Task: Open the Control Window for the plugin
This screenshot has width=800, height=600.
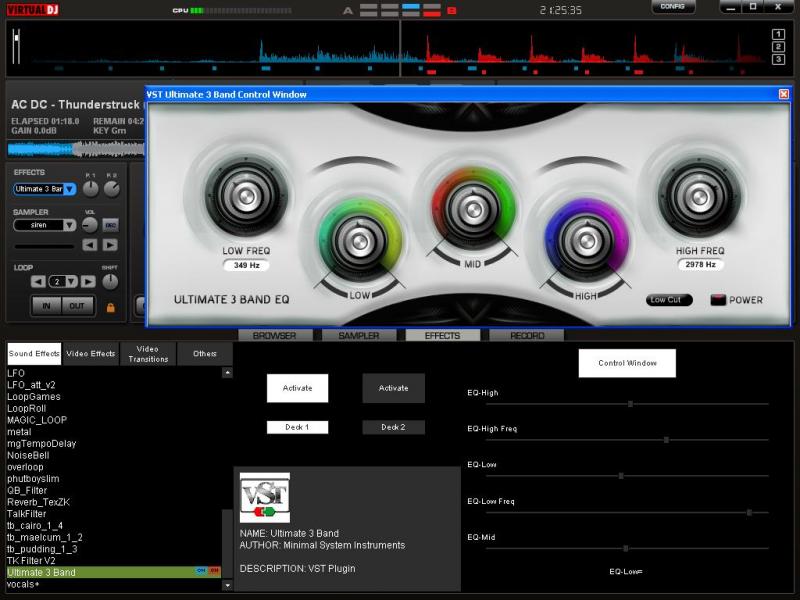Action: [x=627, y=362]
